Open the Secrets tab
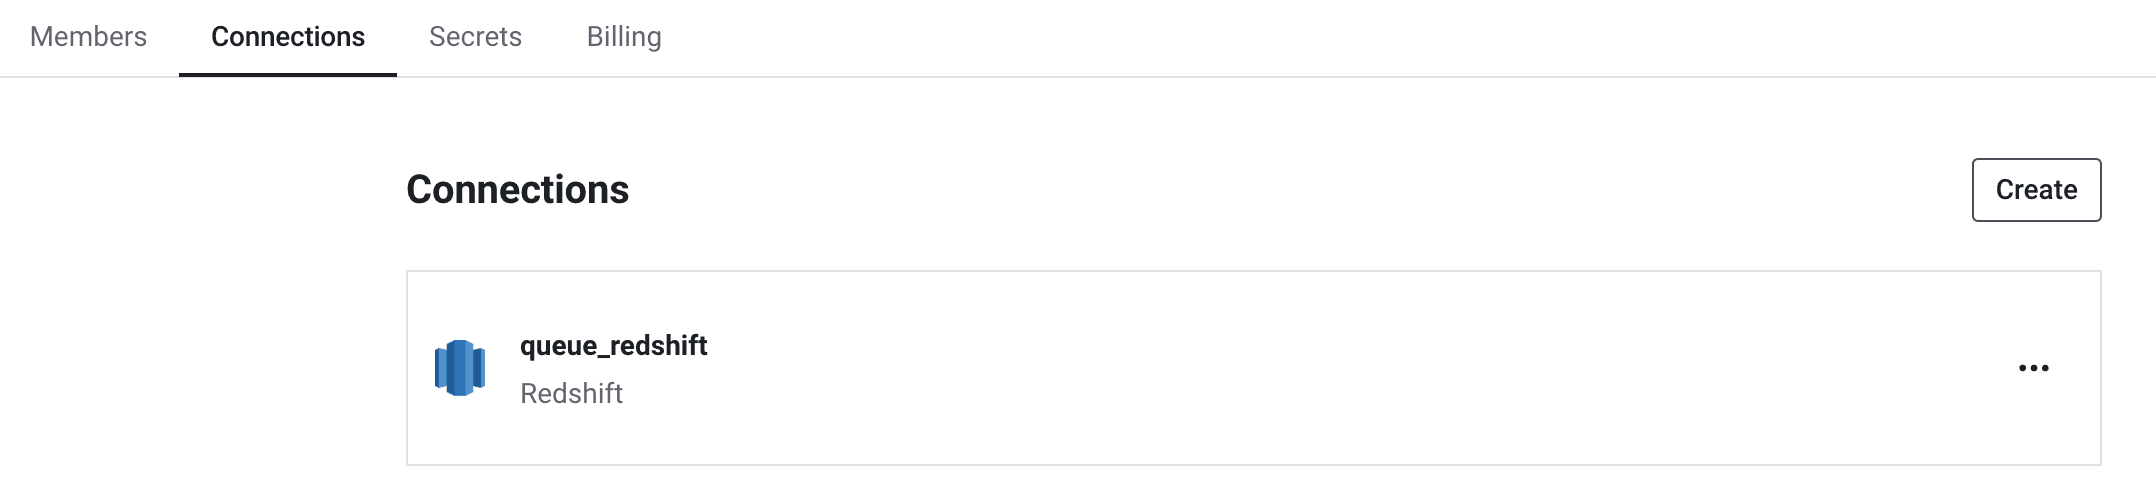 coord(475,37)
